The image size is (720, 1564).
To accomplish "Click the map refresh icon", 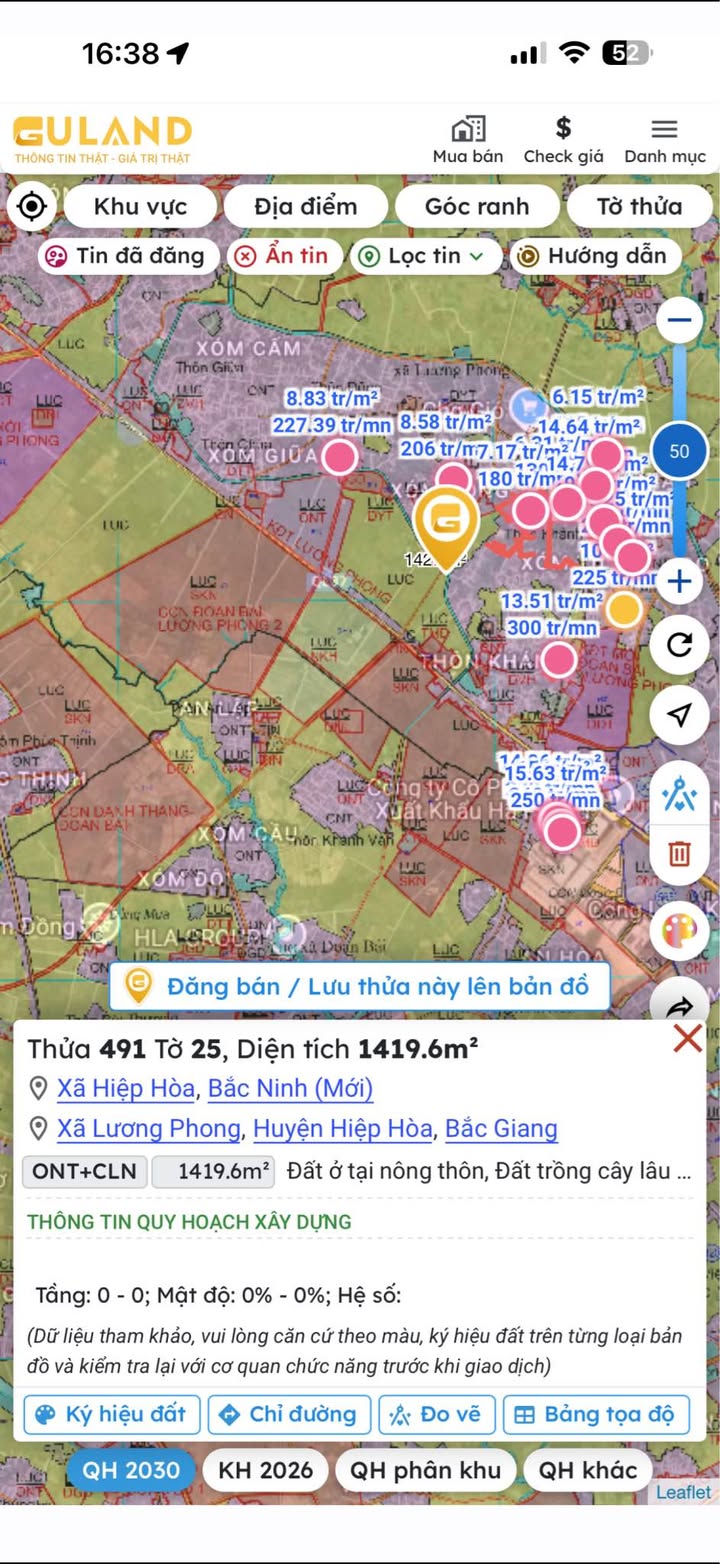I will 679,645.
